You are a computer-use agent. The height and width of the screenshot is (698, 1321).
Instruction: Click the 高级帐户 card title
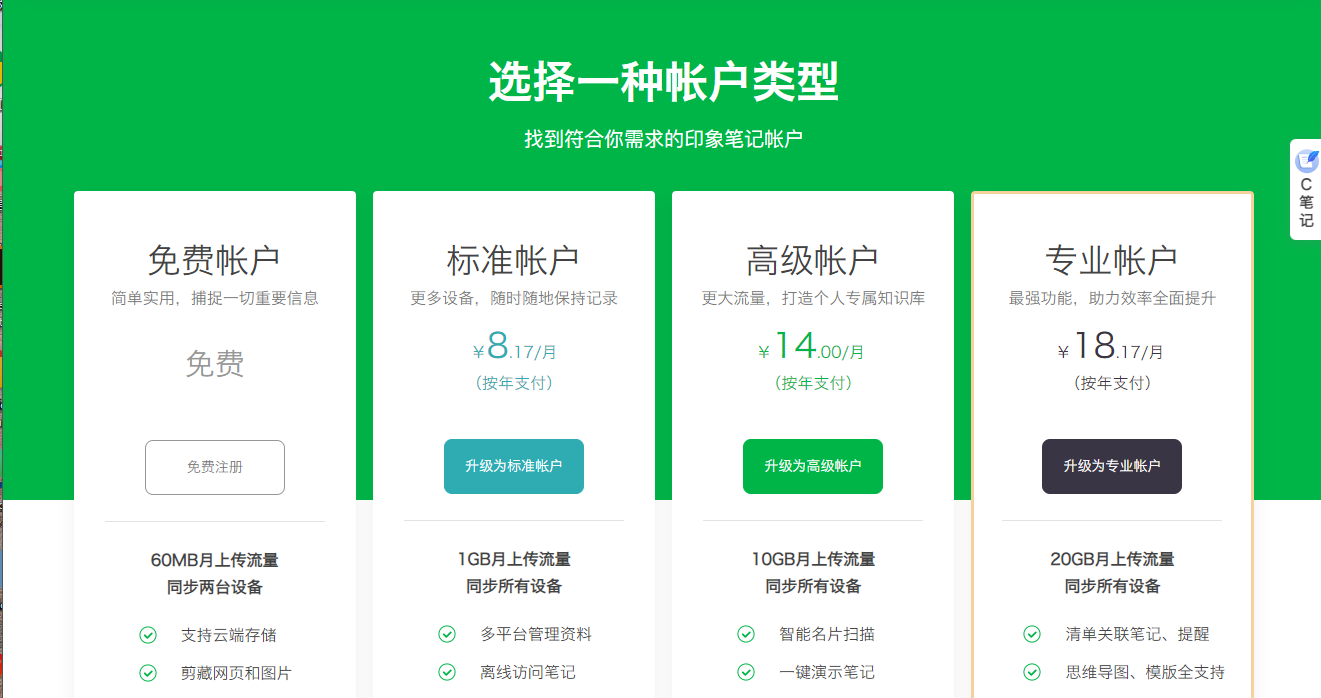coord(812,260)
